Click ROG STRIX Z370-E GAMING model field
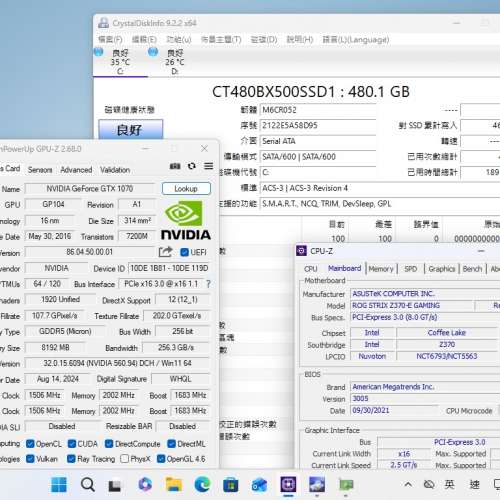The width and height of the screenshot is (500, 500). [412, 305]
